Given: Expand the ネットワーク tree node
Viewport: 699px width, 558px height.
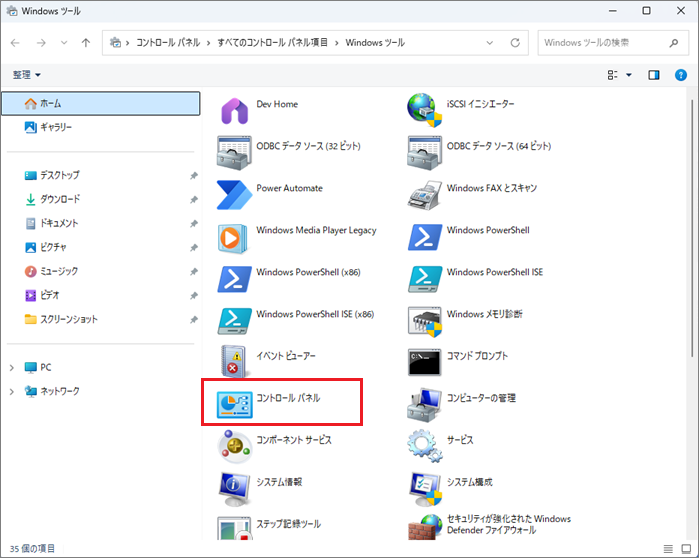Looking at the screenshot, I should coord(12,392).
